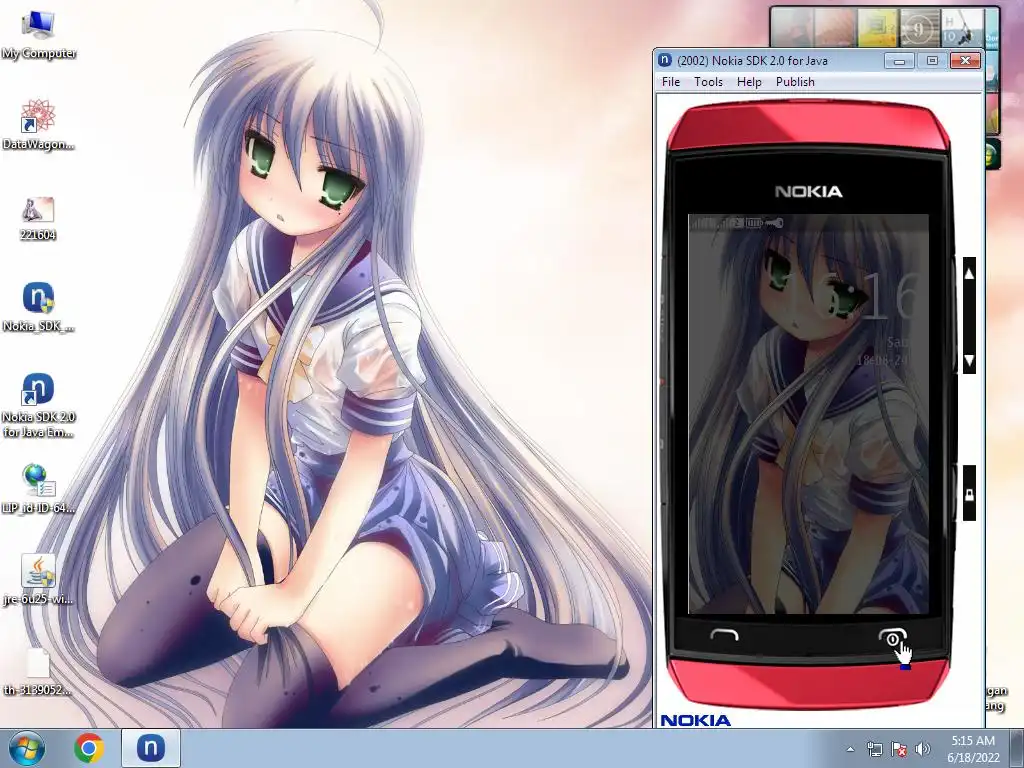Open the My Computer desktop icon
1024x768 pixels.
(38, 36)
